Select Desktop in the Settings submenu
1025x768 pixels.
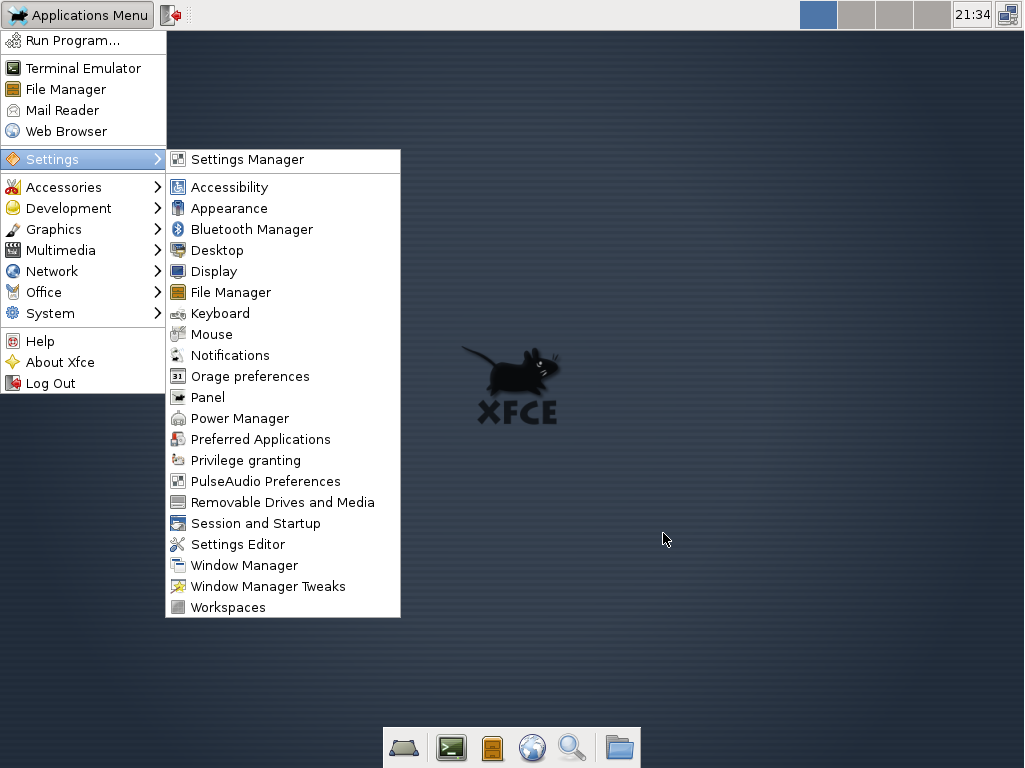(x=282, y=250)
